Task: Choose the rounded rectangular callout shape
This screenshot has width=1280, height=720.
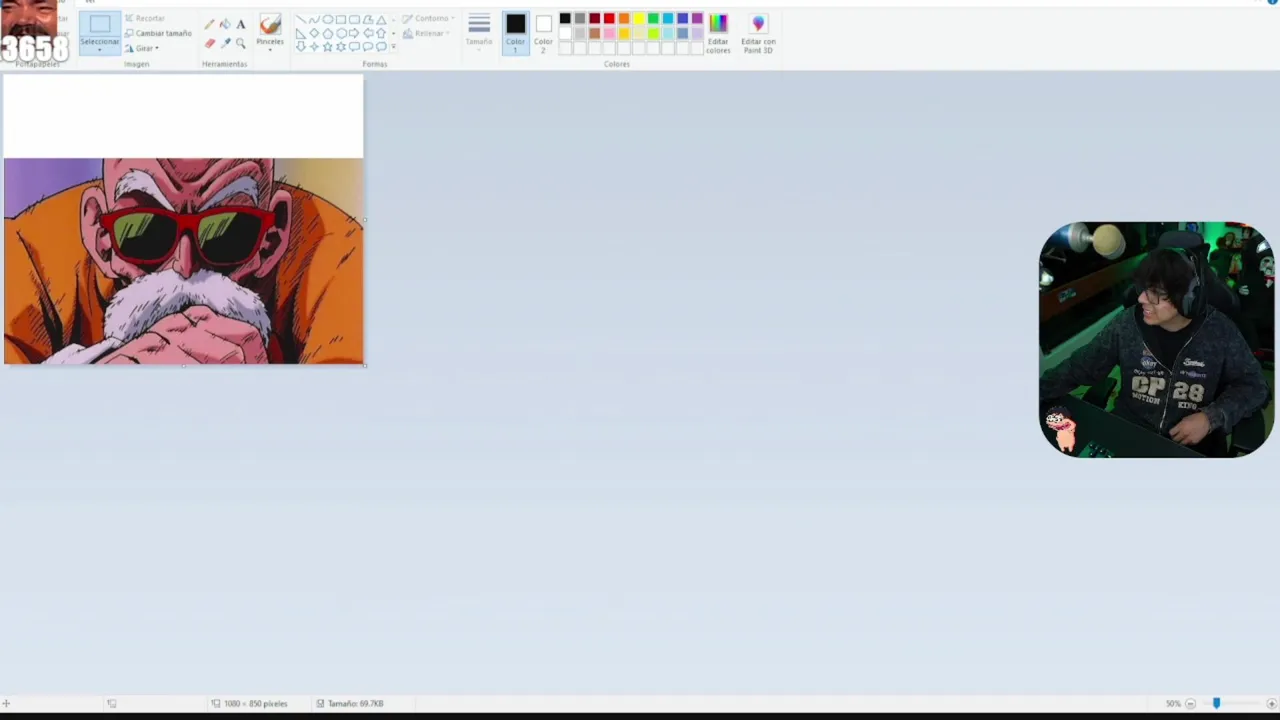Action: [x=354, y=47]
